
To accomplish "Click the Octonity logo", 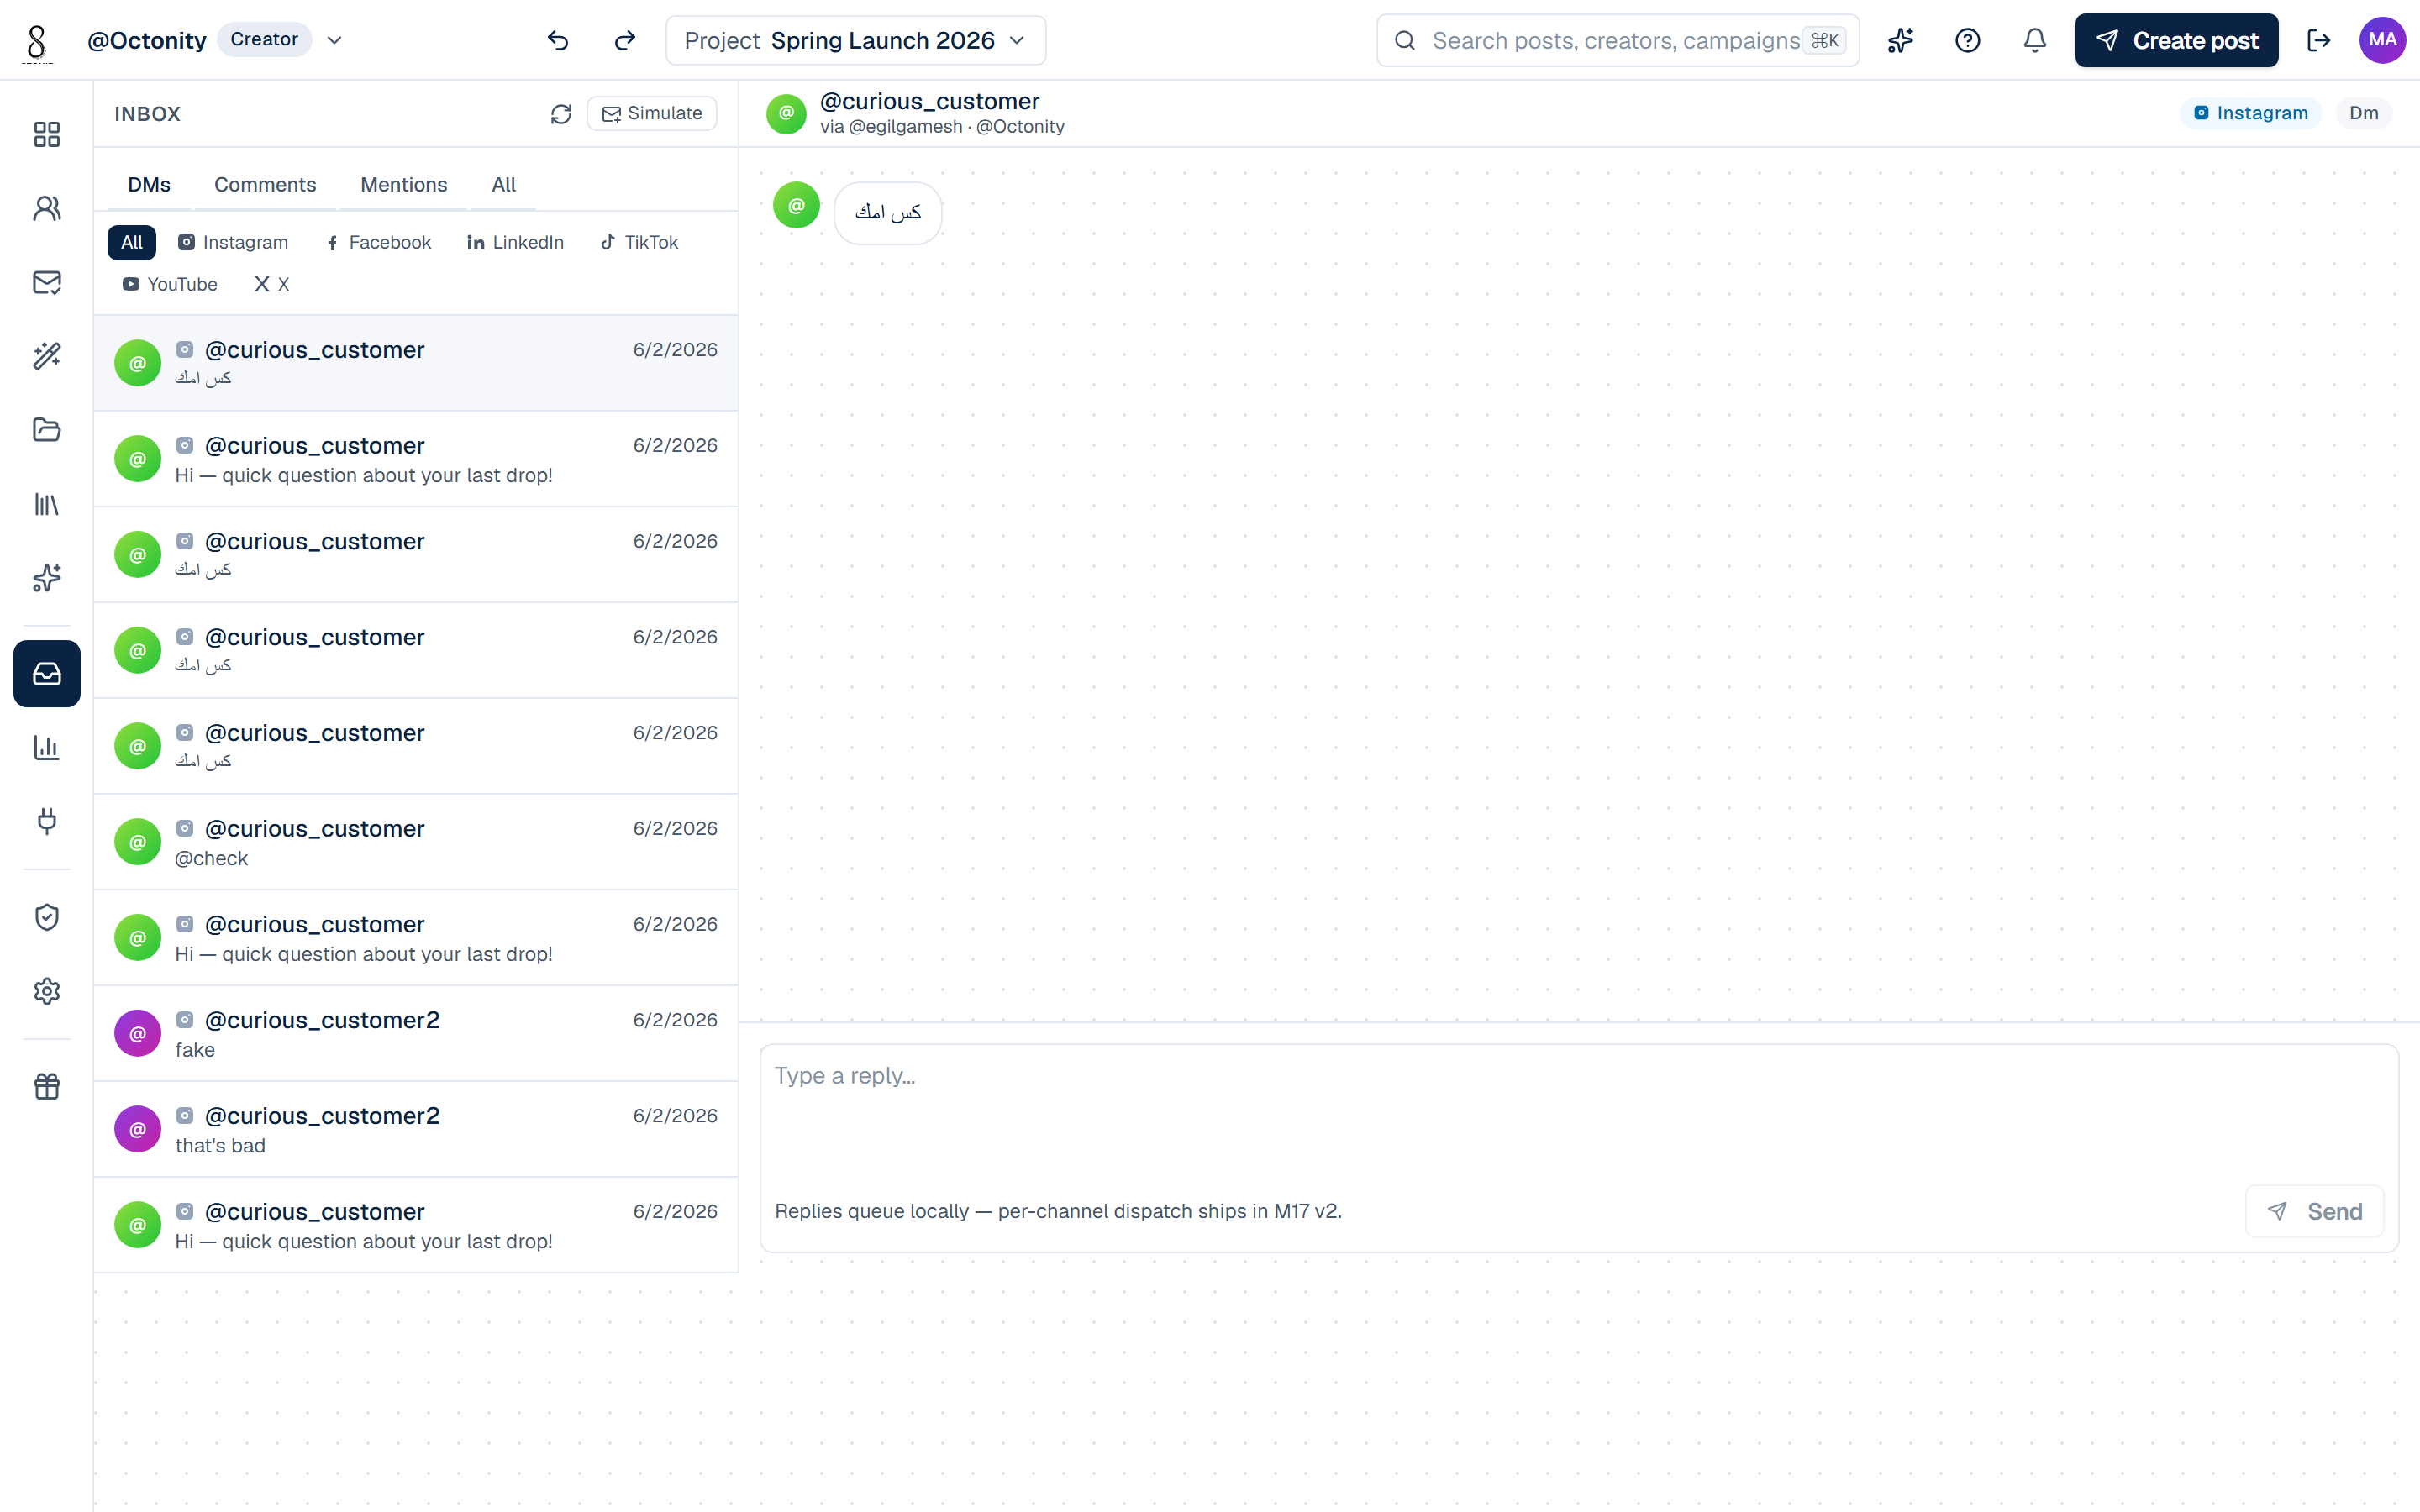I will 37,43.
